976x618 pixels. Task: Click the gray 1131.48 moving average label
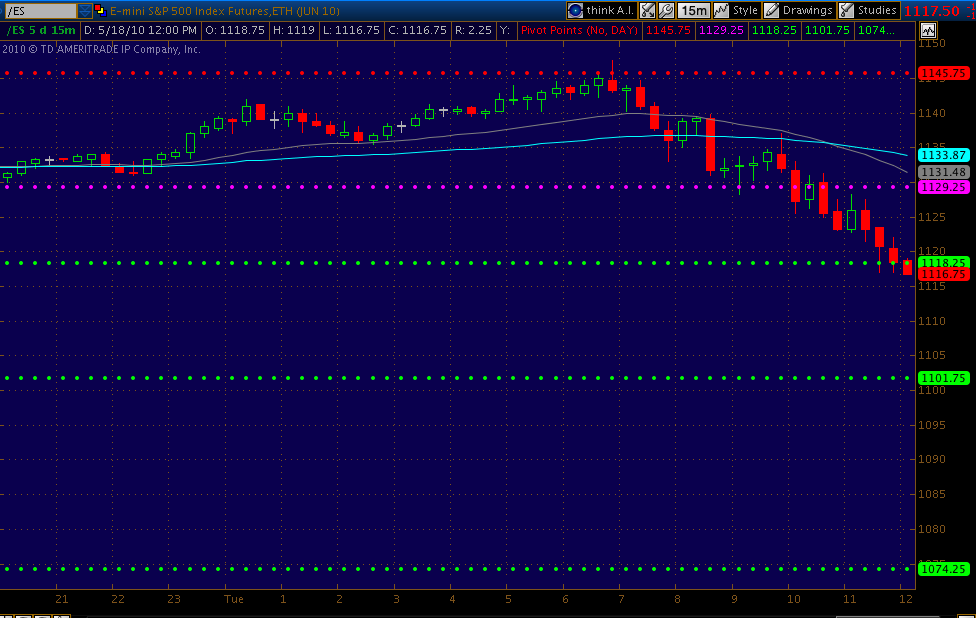[x=943, y=172]
